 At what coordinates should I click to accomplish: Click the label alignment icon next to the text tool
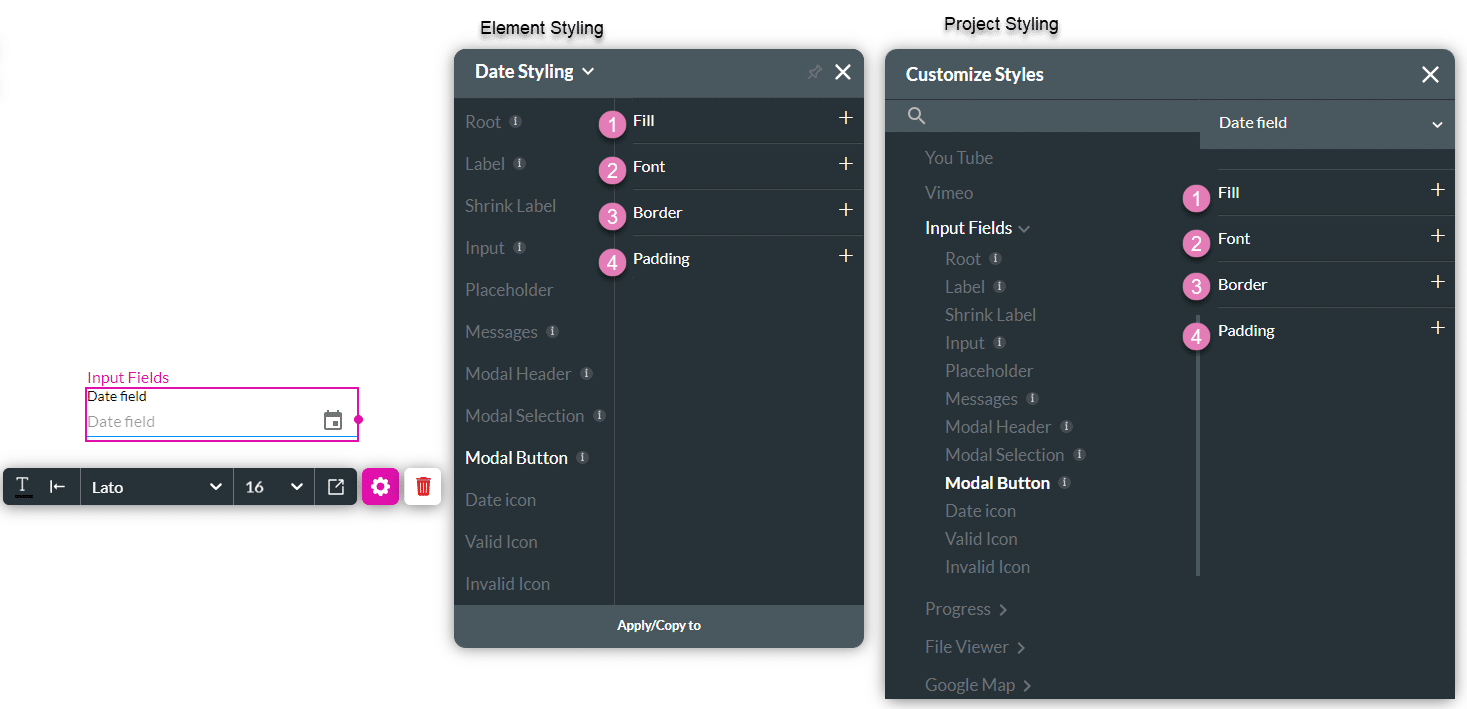[56, 486]
